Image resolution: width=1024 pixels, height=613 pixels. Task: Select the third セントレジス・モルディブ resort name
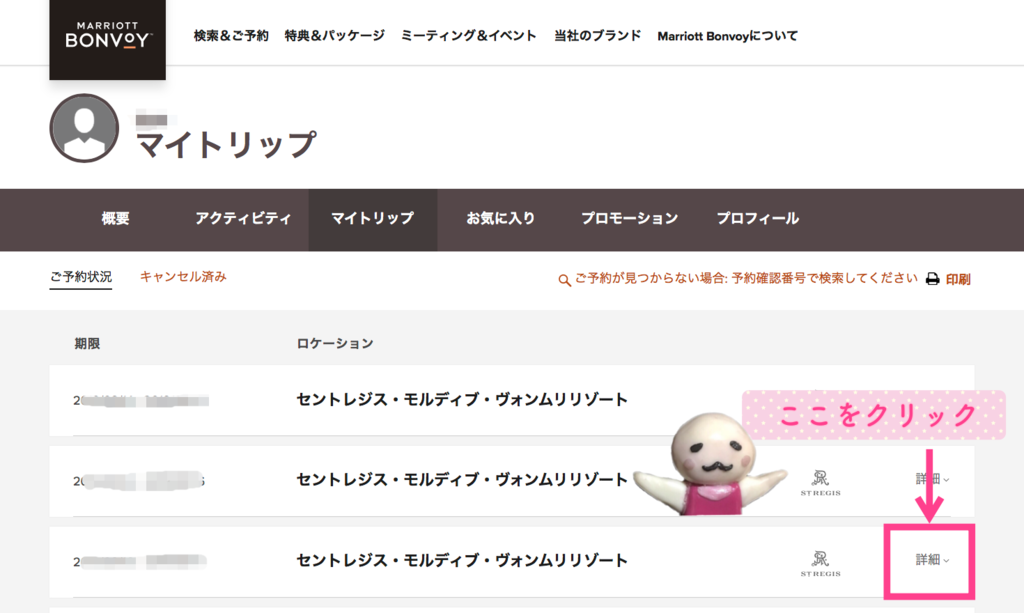coord(462,560)
